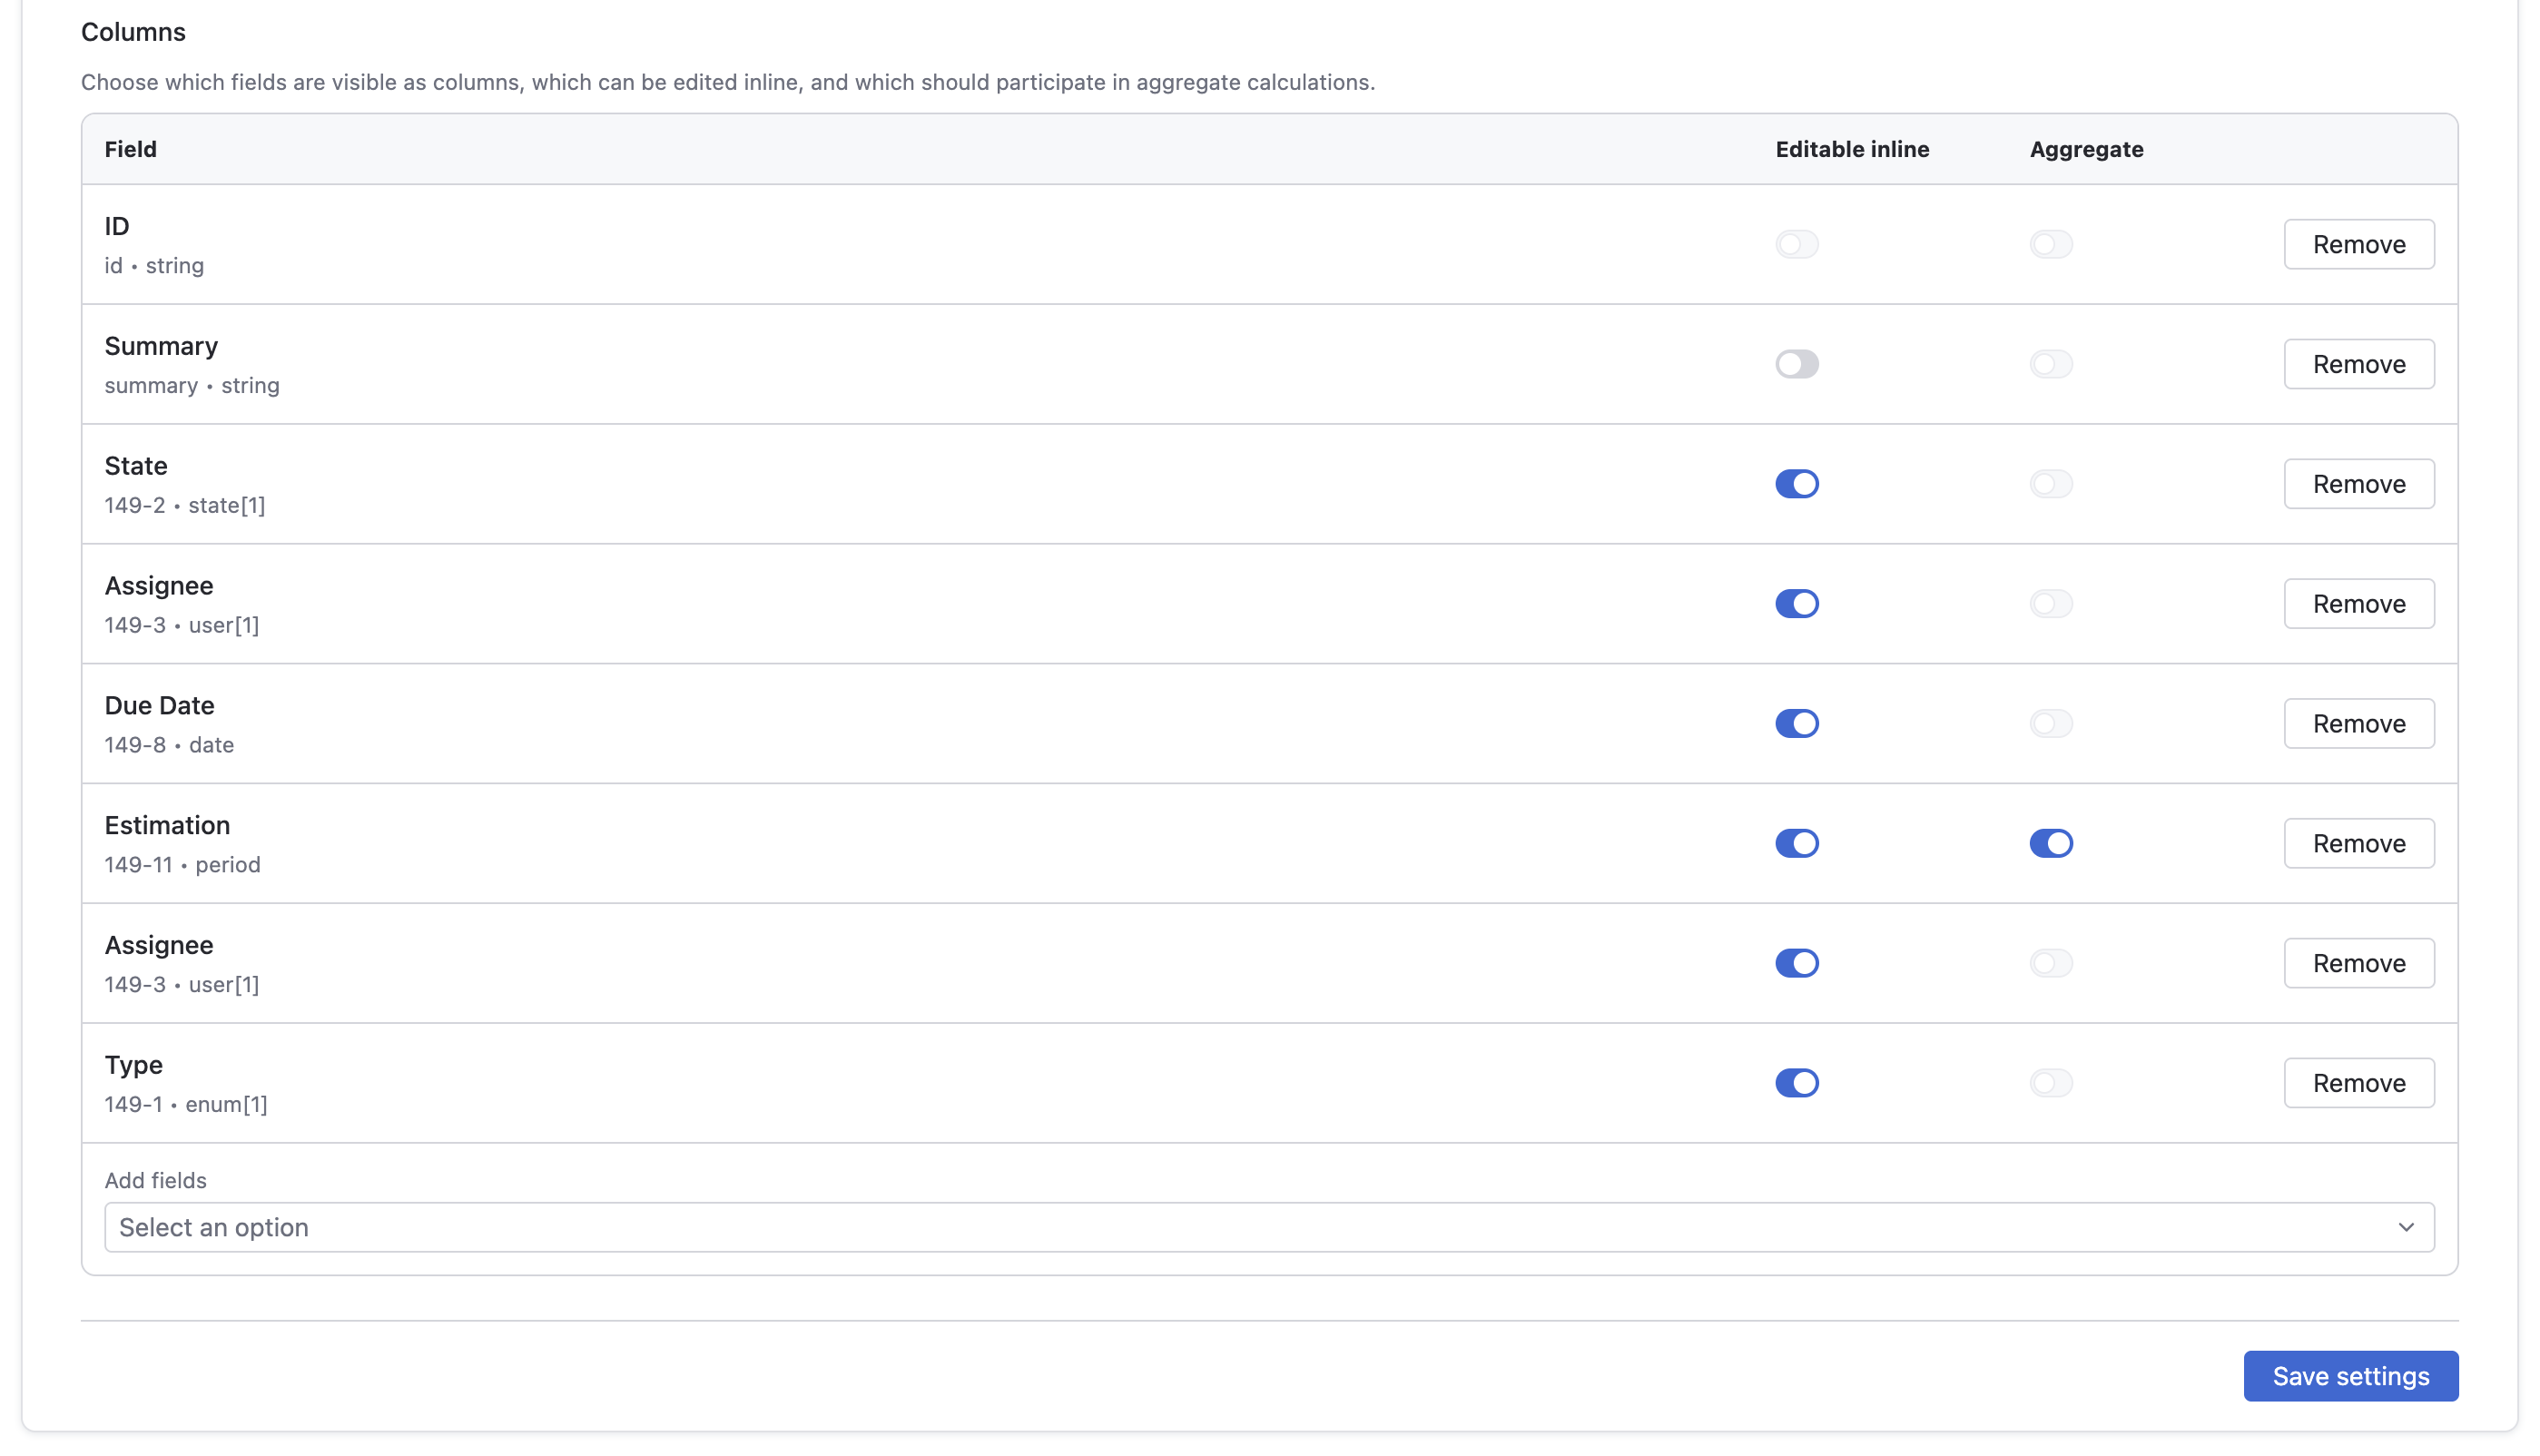
Task: Disable Editable inline for Due Date
Action: pyautogui.click(x=1797, y=723)
